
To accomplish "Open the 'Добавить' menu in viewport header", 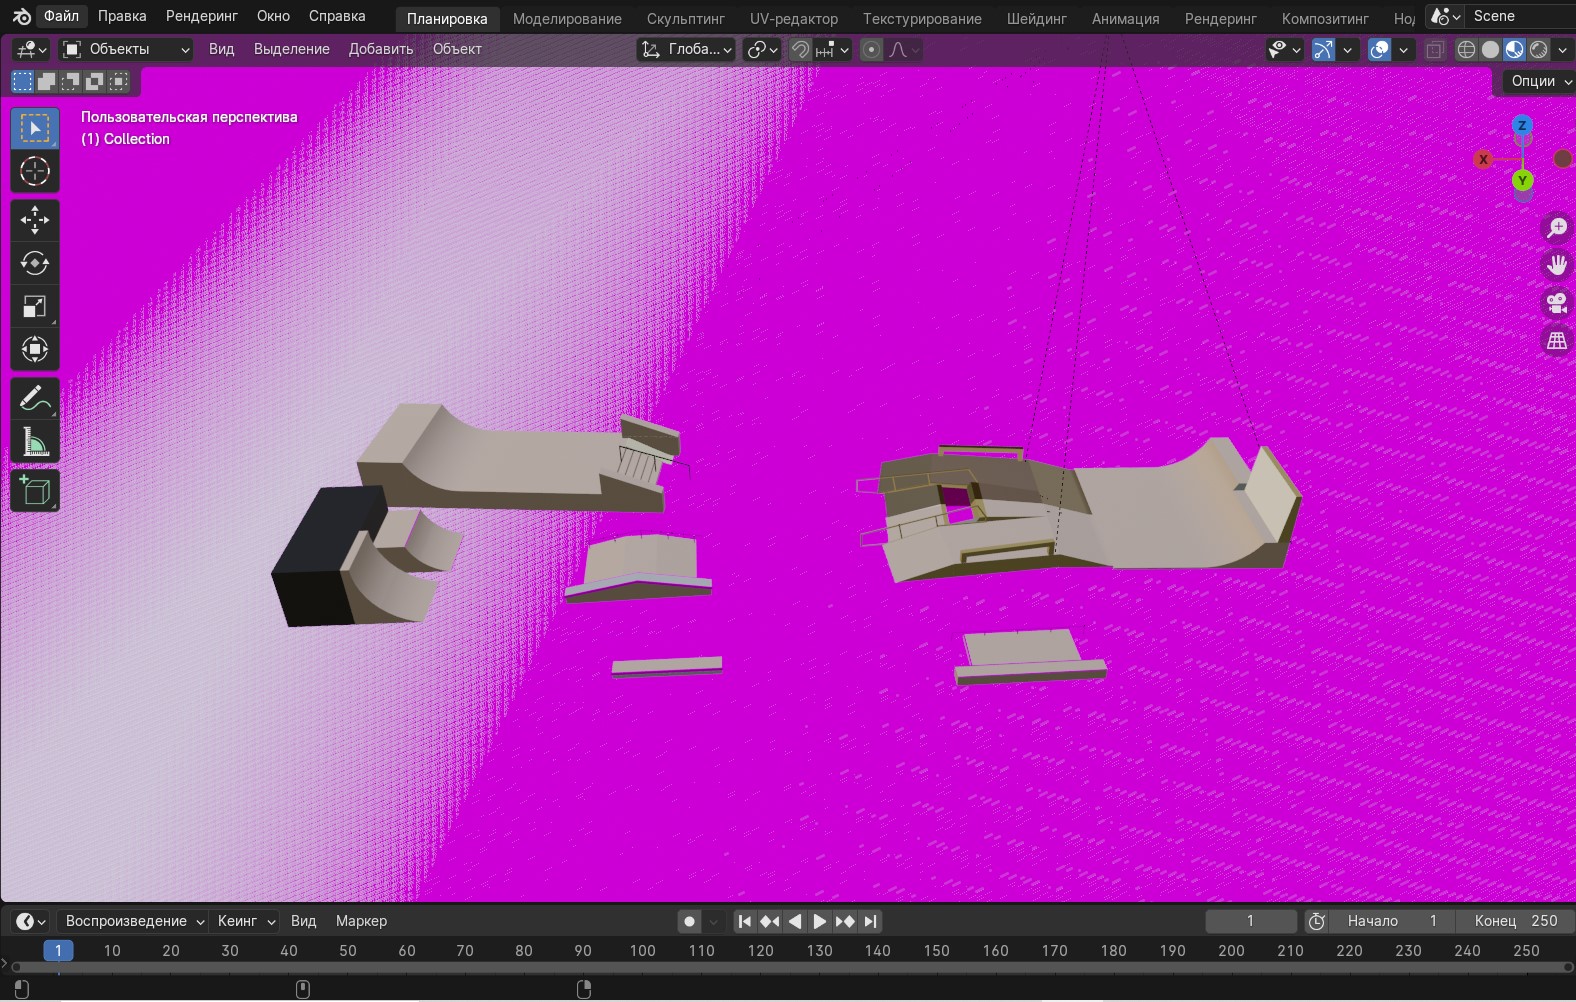I will (x=381, y=49).
